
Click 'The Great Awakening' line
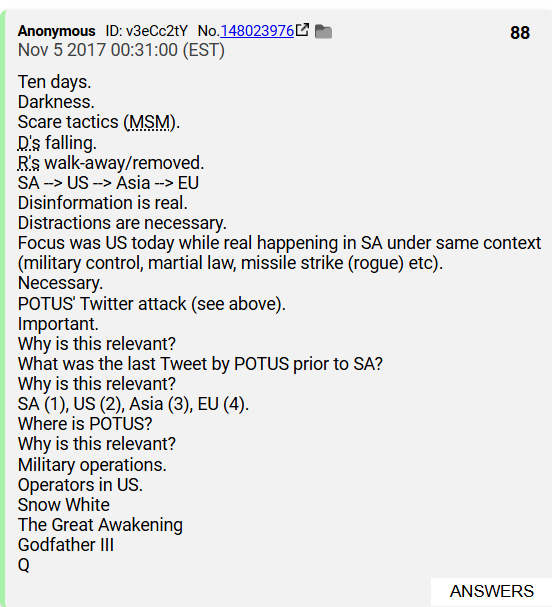[100, 525]
